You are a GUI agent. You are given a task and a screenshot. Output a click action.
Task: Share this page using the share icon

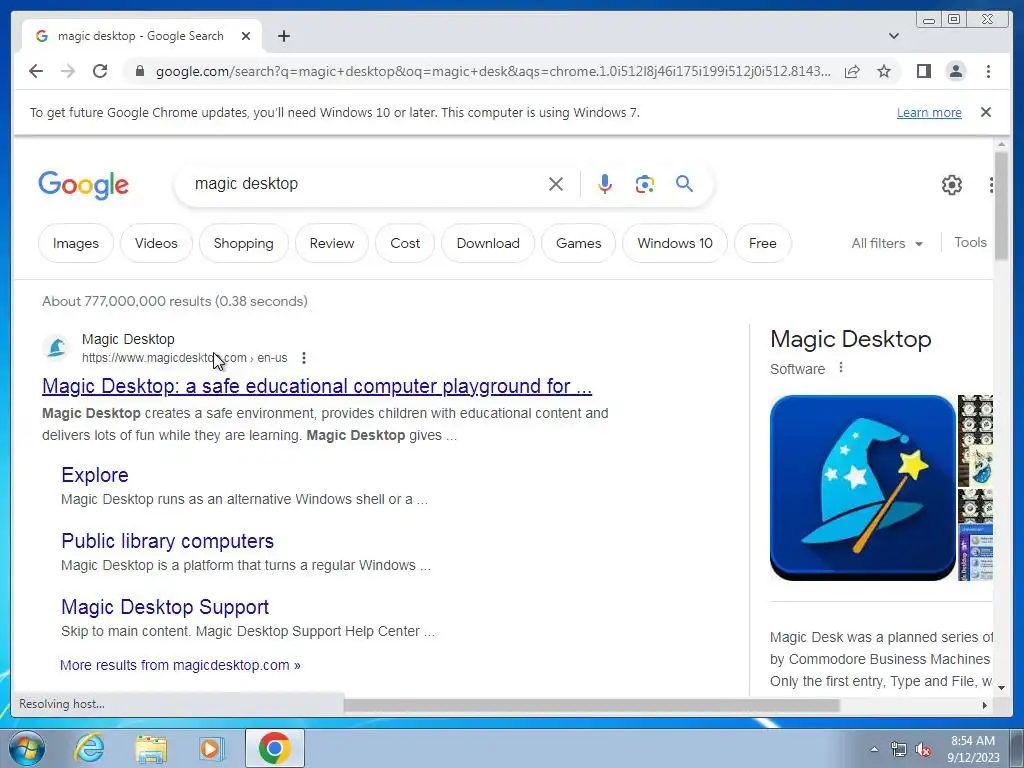(x=852, y=71)
